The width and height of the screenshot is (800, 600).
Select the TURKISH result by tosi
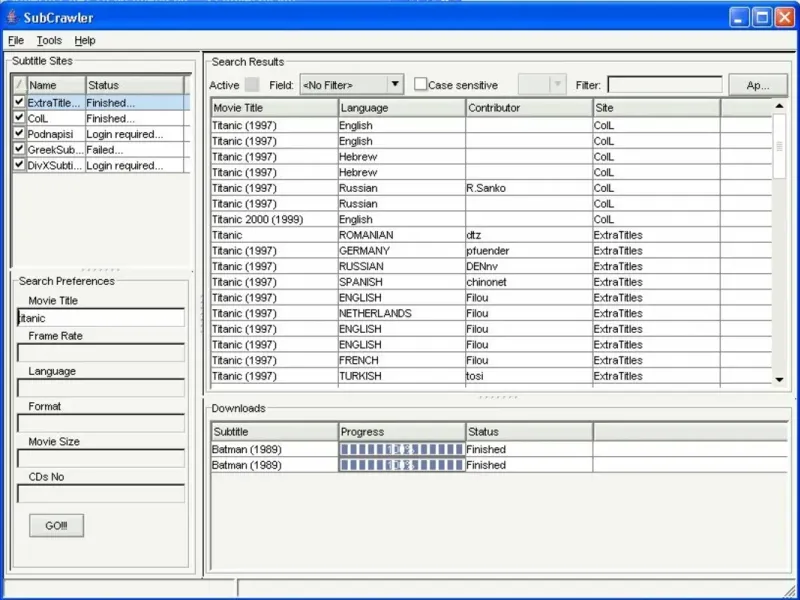[491, 376]
